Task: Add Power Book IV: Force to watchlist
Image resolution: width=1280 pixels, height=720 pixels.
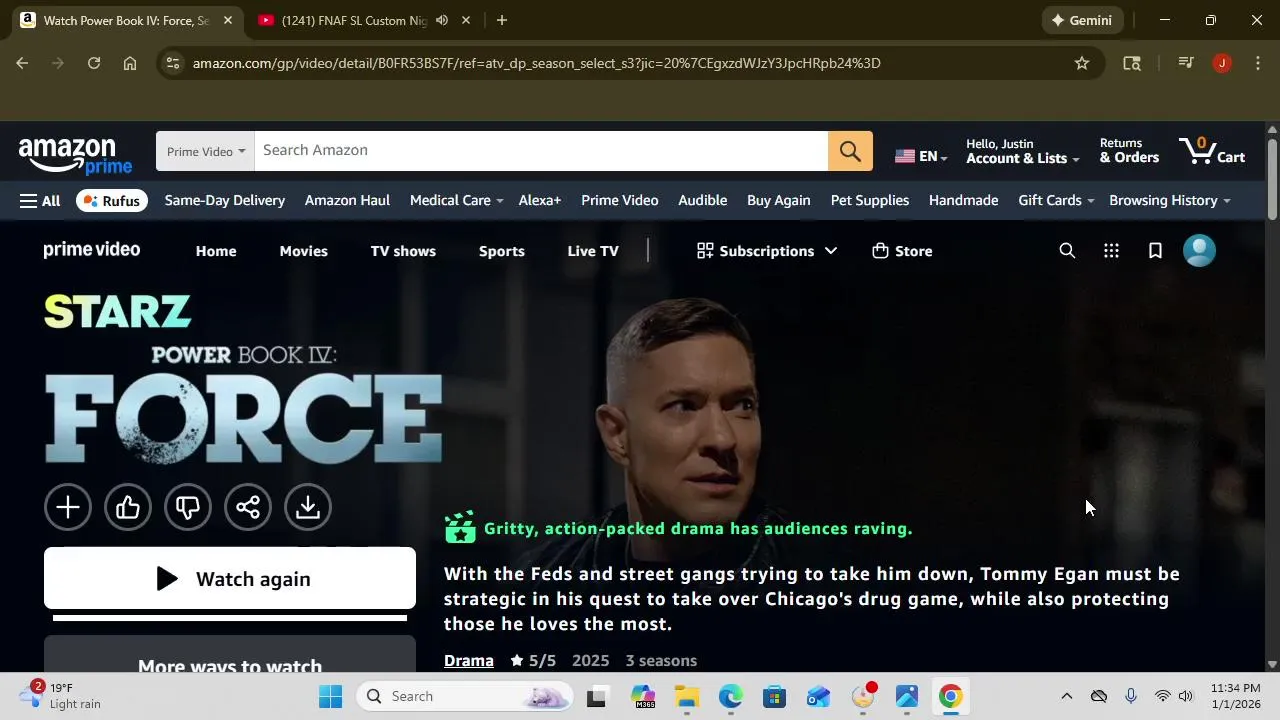Action: 68,507
